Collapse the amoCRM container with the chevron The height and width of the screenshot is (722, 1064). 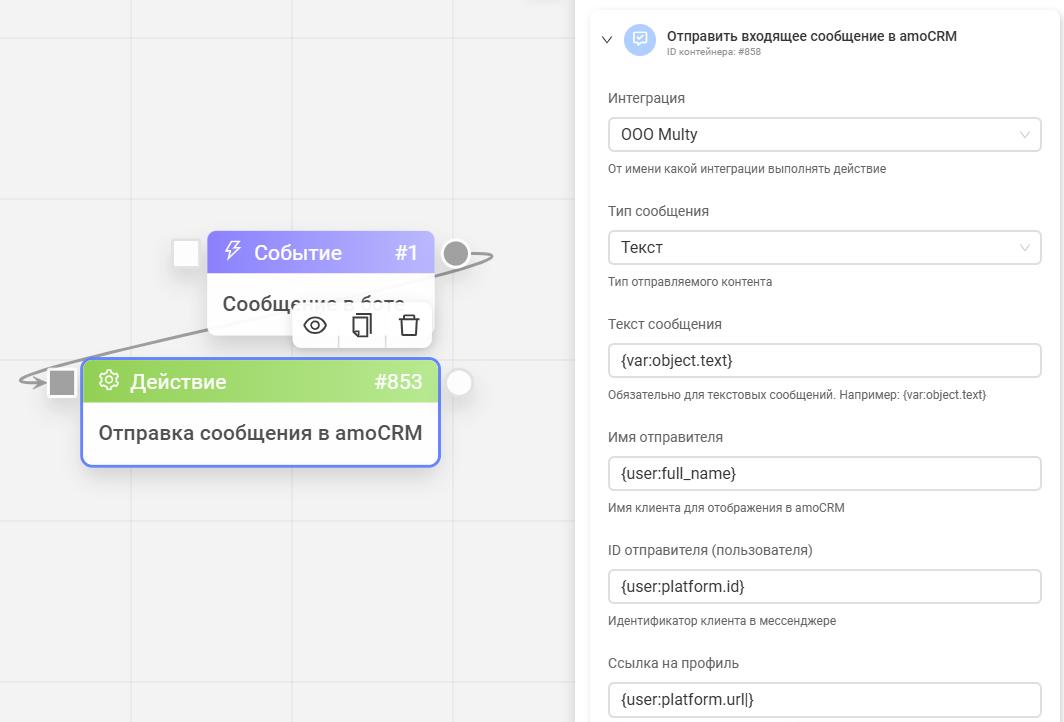(606, 40)
